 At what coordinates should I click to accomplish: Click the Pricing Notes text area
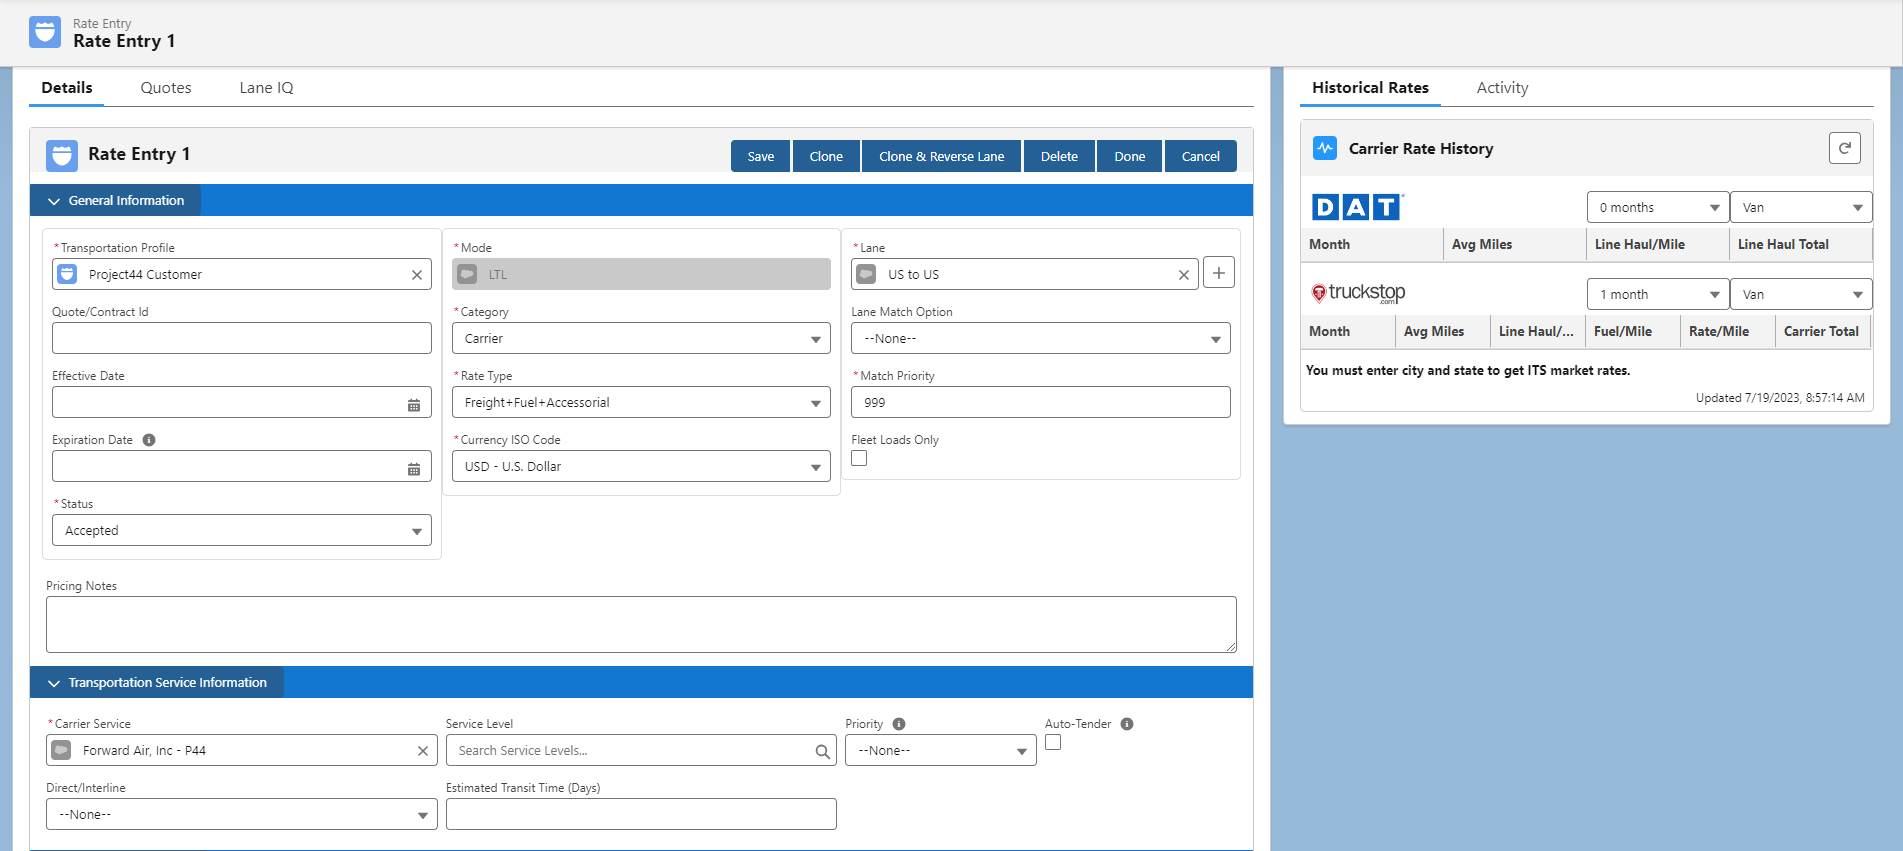641,625
